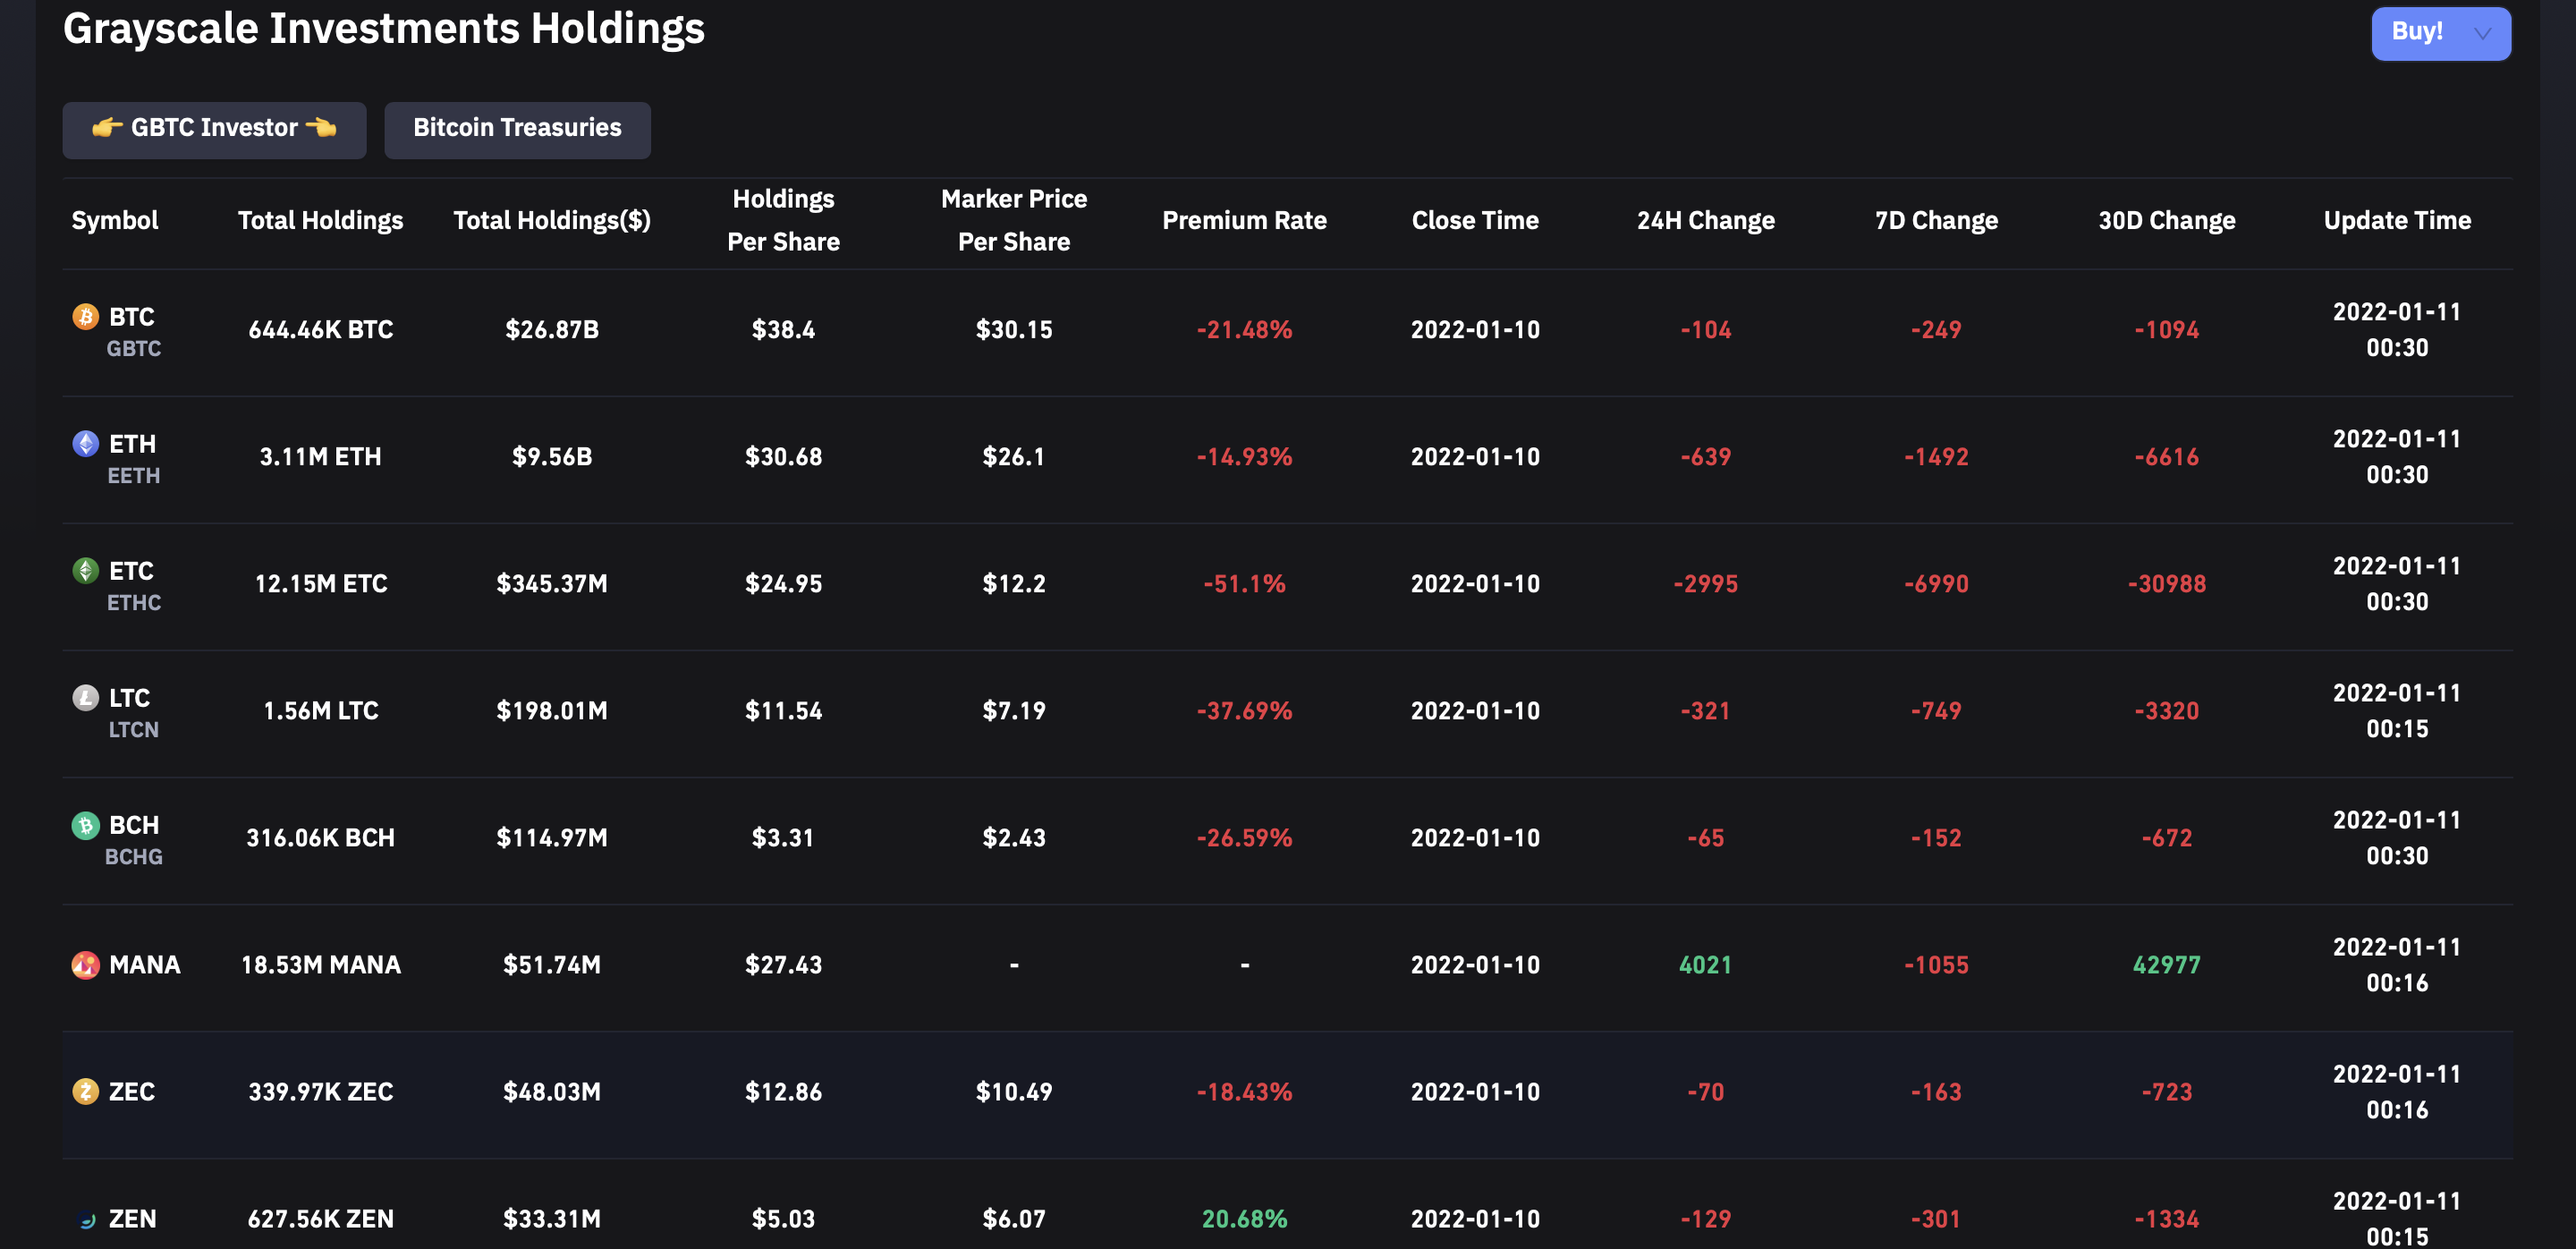Select the 24H Change column header

click(1705, 220)
